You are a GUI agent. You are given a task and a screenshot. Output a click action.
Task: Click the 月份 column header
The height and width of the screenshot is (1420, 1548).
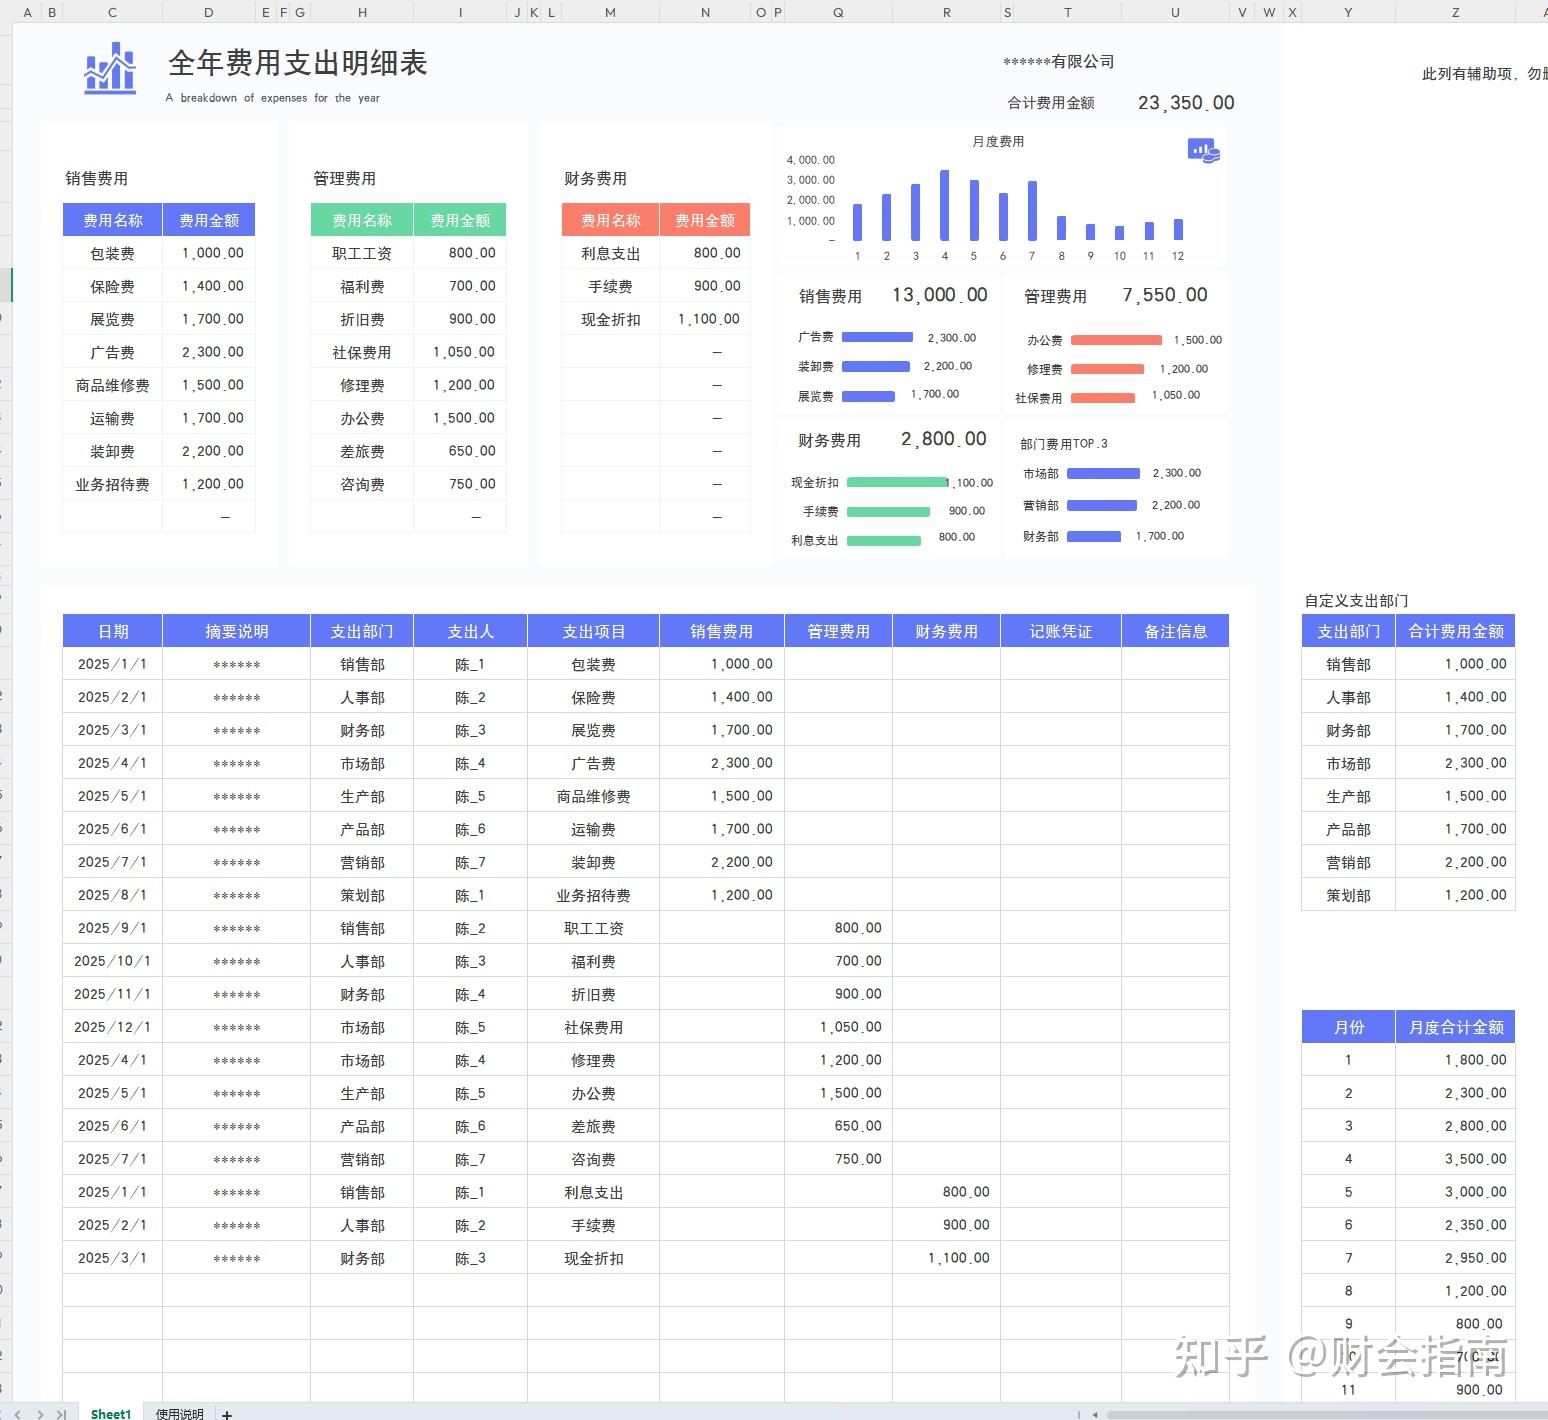coord(1348,1027)
